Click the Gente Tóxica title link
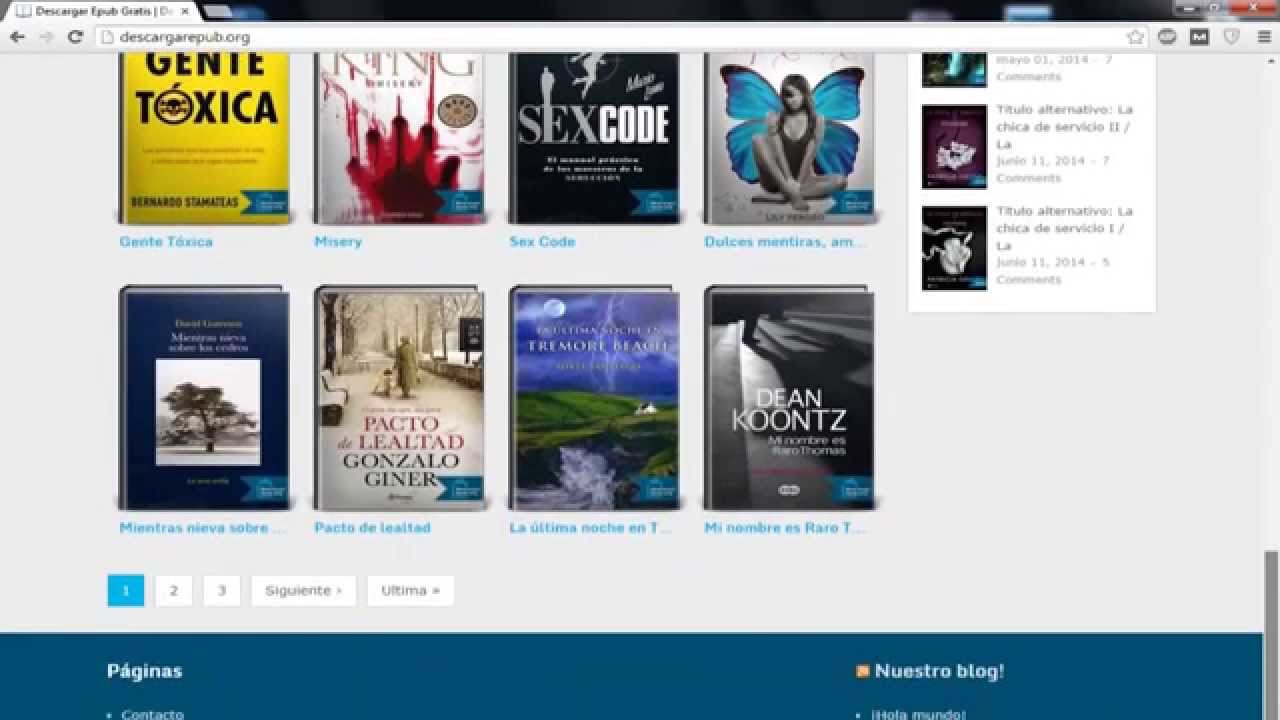The image size is (1280, 720). (x=166, y=242)
